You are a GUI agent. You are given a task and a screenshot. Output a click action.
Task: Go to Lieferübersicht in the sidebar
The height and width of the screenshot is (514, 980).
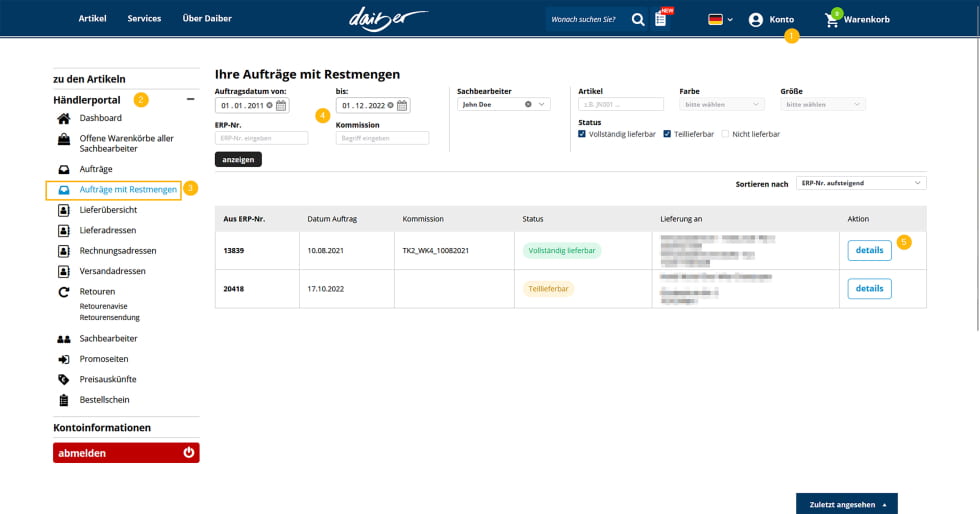[108, 210]
